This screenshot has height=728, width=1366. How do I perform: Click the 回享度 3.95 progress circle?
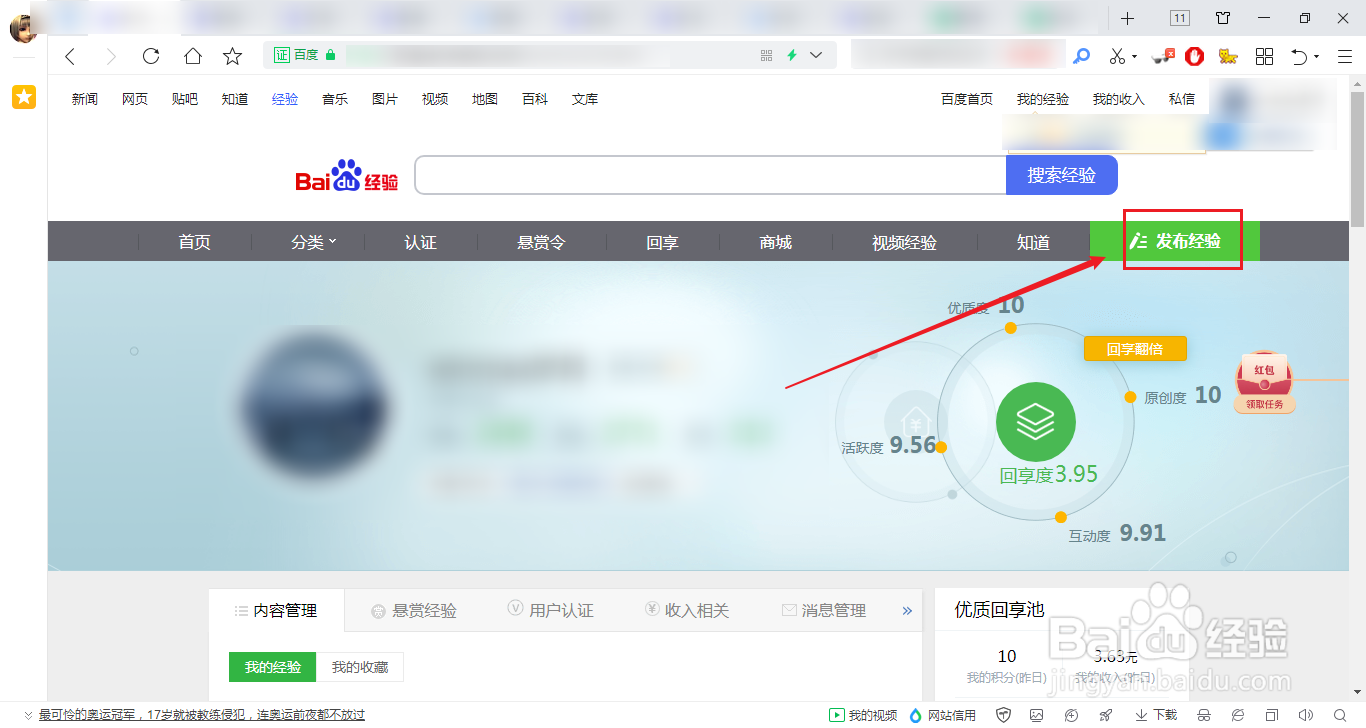tap(1035, 422)
